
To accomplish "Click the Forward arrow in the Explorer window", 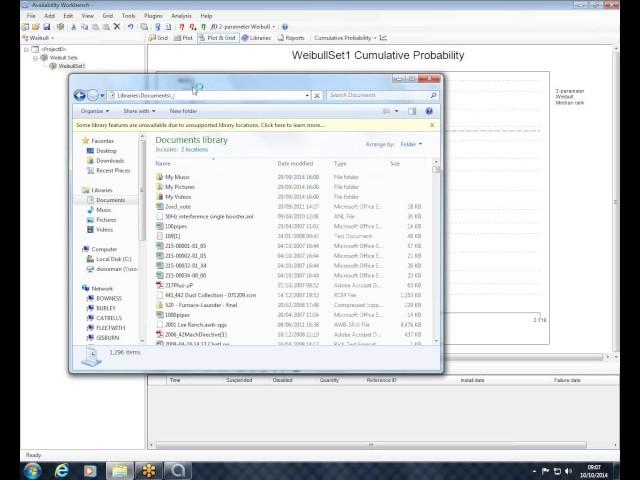I will point(93,96).
